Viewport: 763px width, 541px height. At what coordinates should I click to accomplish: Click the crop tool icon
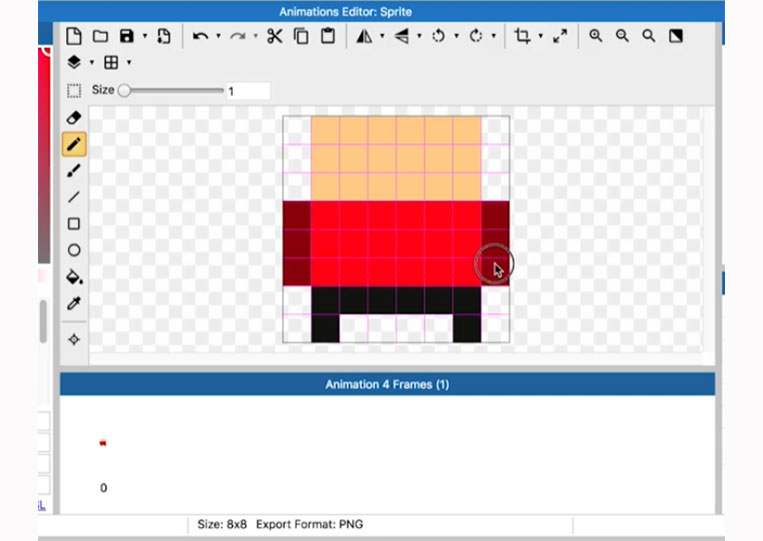tap(522, 36)
